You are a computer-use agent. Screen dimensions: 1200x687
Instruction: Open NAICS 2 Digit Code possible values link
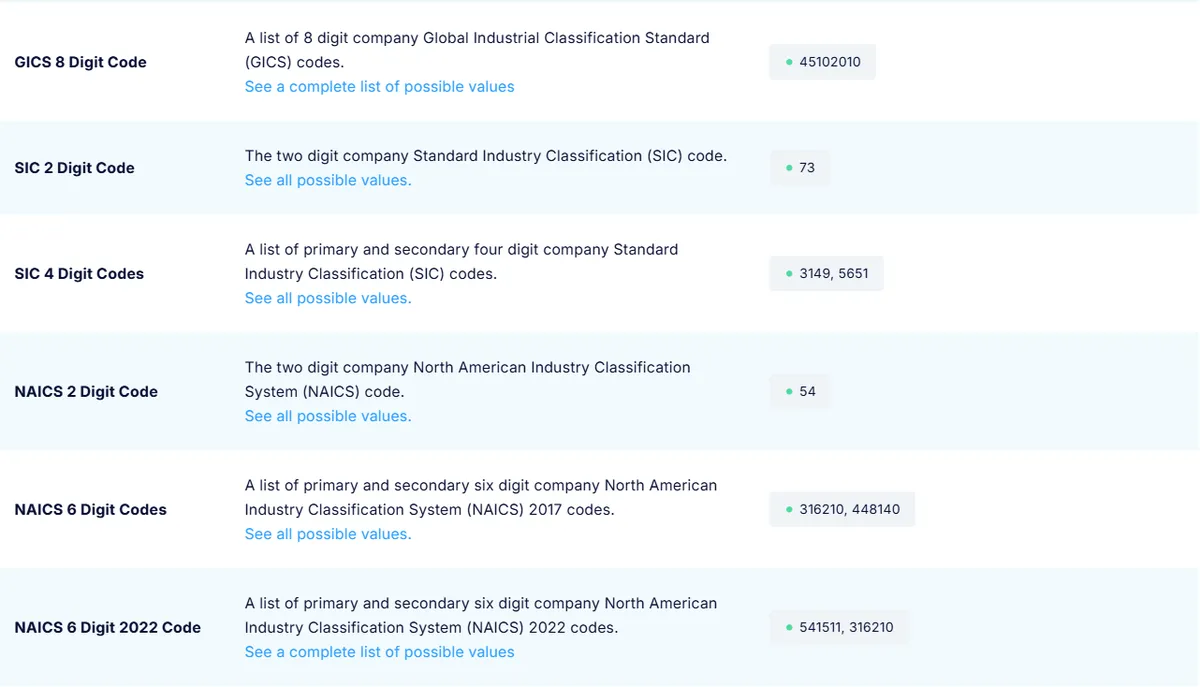[328, 416]
